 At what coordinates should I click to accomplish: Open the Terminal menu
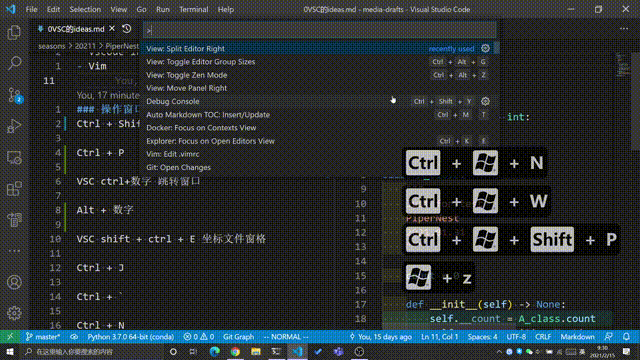193,9
